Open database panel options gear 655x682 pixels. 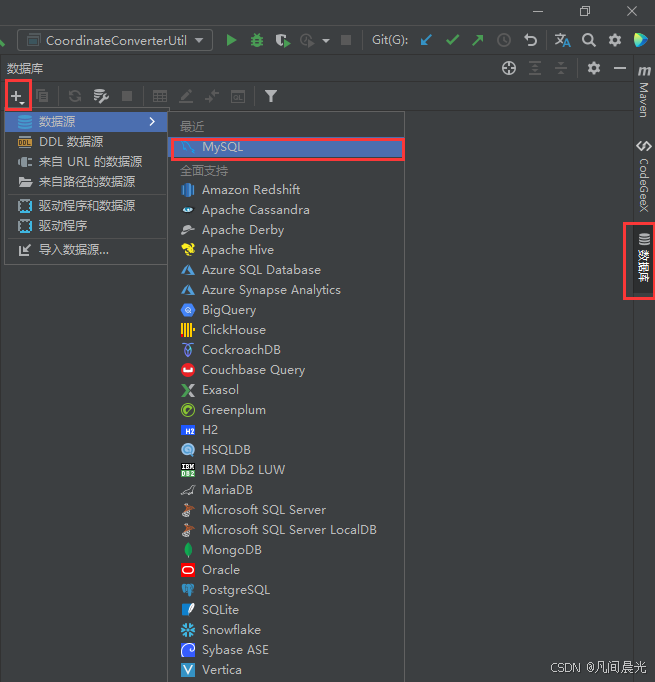point(594,68)
